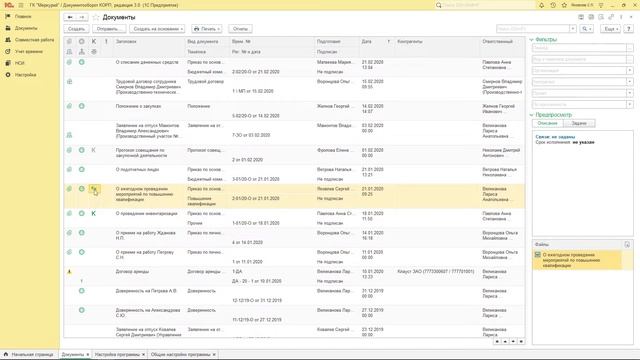Open the attached file in Файлы panel
Screen dimensions: 640x360
577,260
